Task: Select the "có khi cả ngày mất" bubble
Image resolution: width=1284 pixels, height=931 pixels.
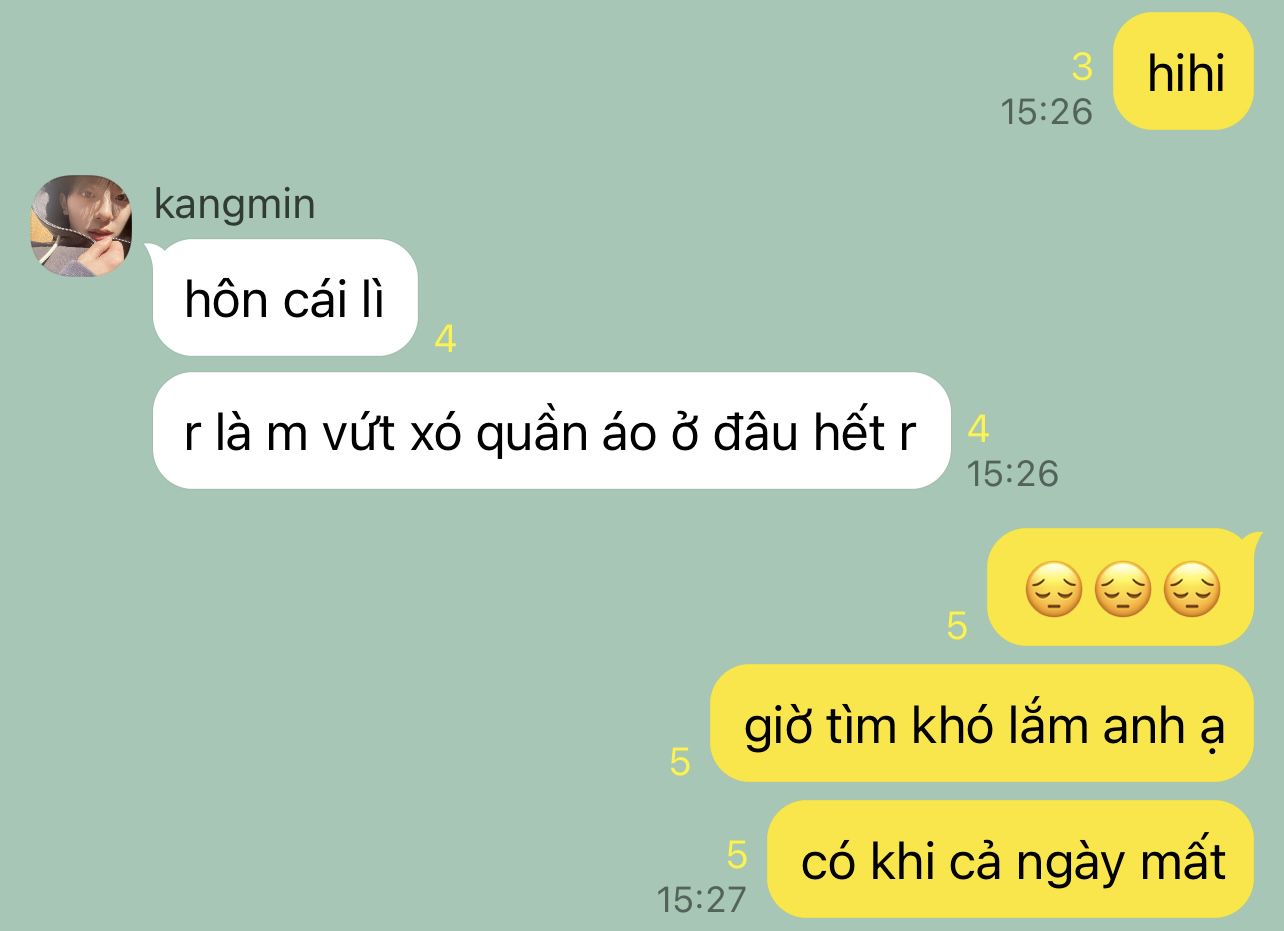Action: [1010, 859]
